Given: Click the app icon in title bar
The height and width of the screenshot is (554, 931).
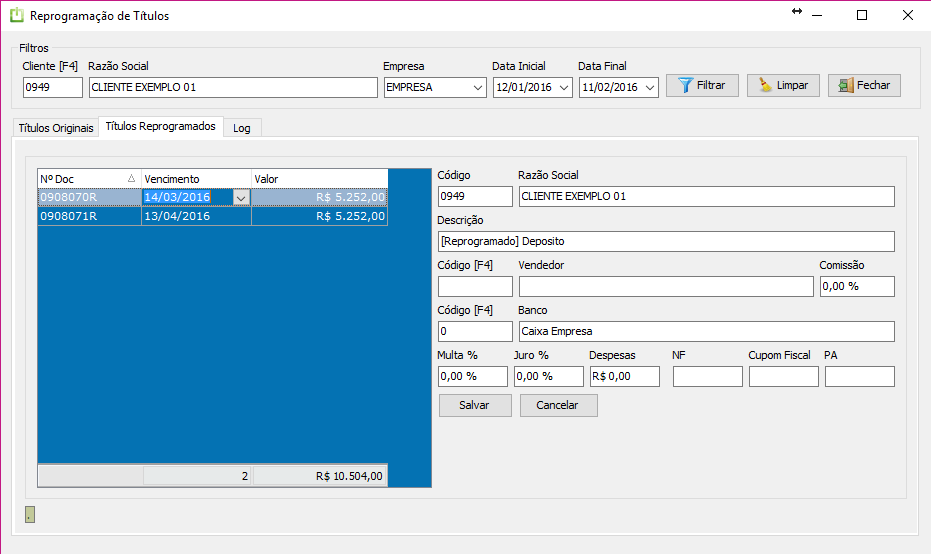Looking at the screenshot, I should pos(16,16).
